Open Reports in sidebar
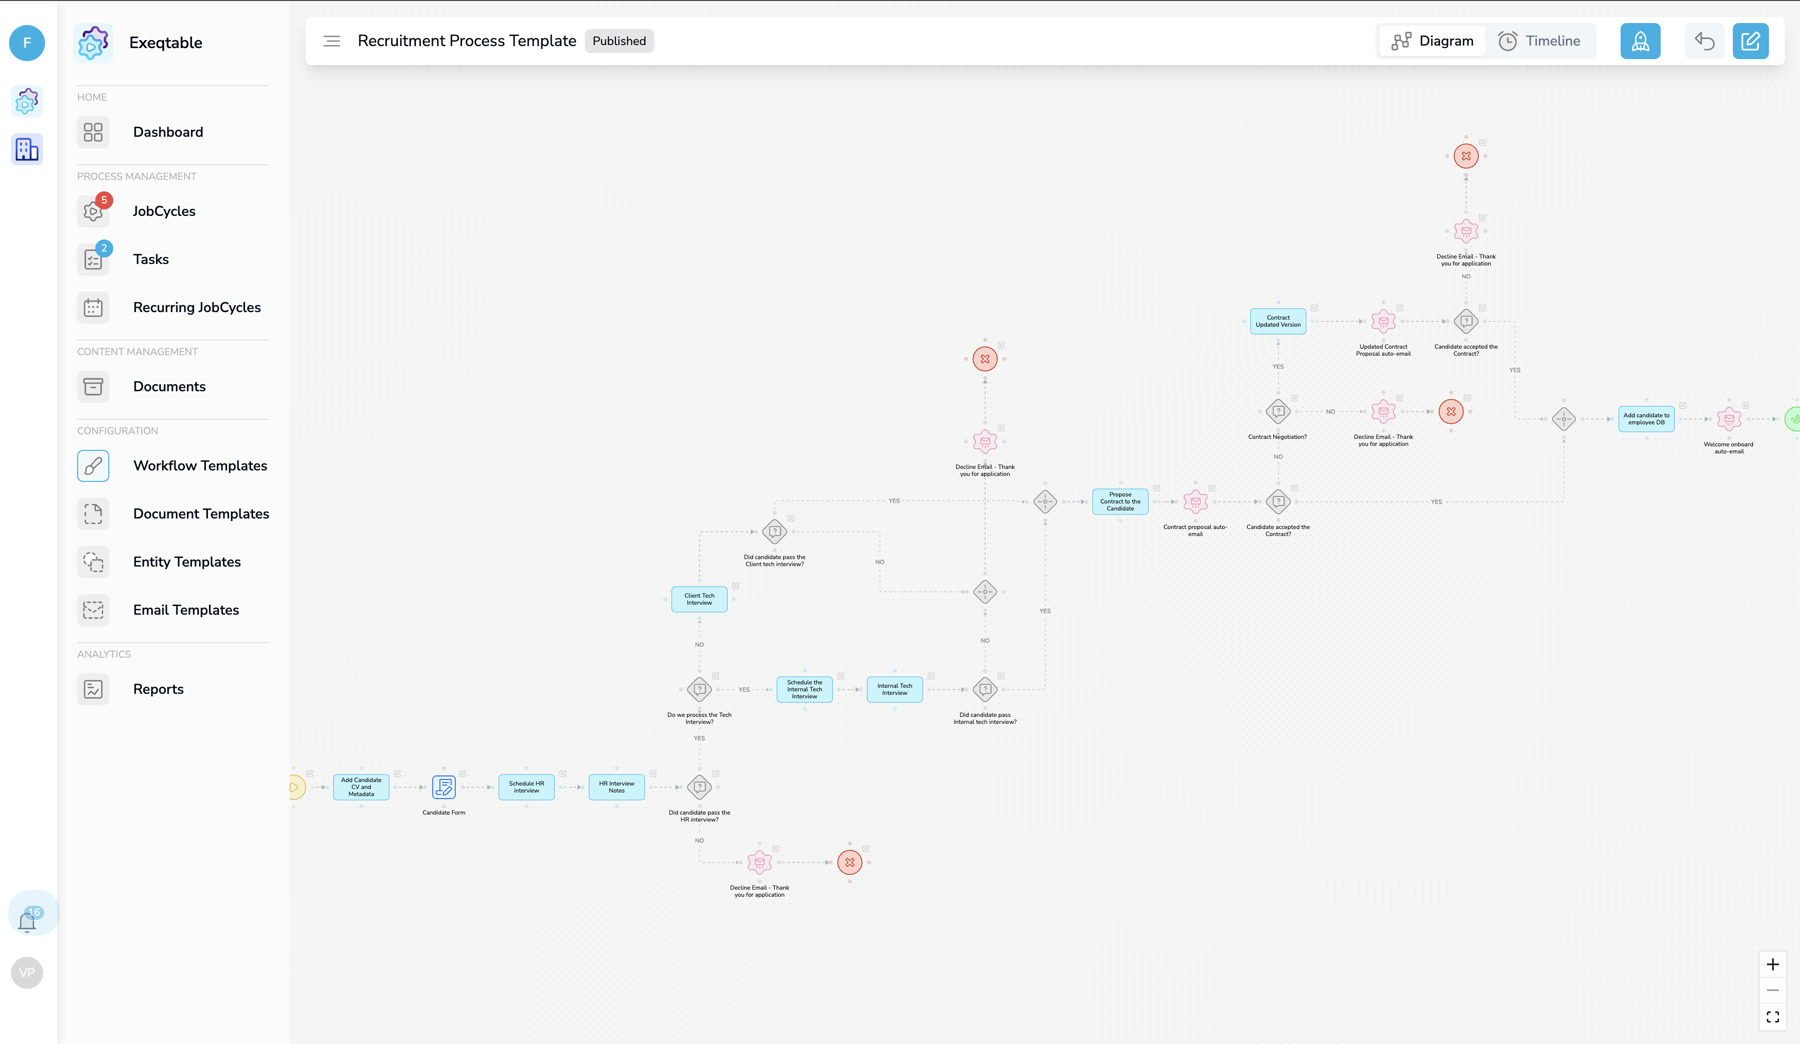This screenshot has width=1800, height=1044. (x=173, y=688)
